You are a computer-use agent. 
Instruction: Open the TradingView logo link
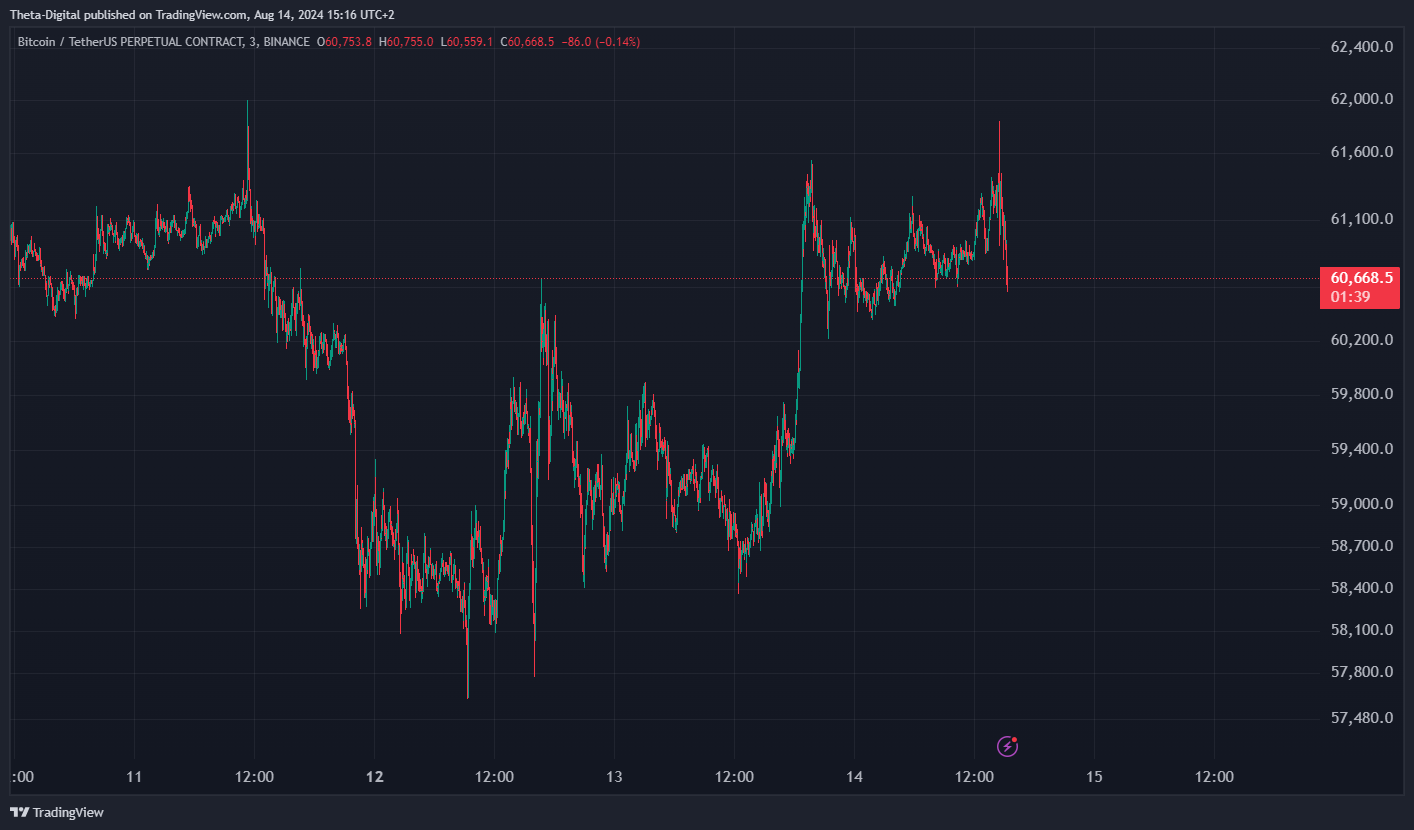coord(57,812)
